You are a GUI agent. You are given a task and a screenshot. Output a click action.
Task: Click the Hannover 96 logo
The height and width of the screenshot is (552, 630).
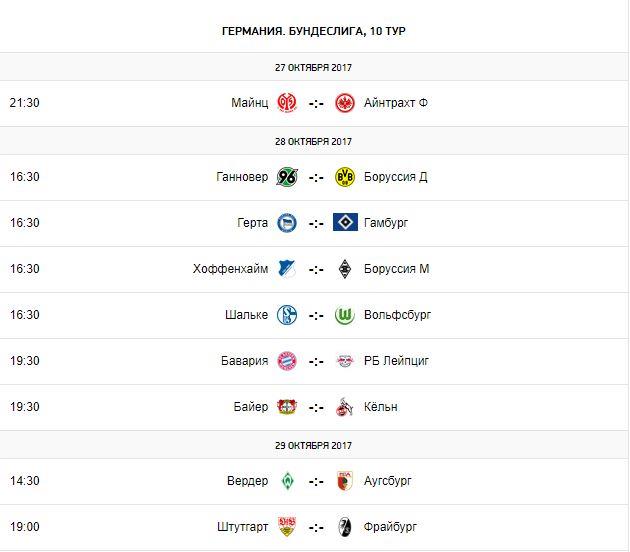coord(287,177)
